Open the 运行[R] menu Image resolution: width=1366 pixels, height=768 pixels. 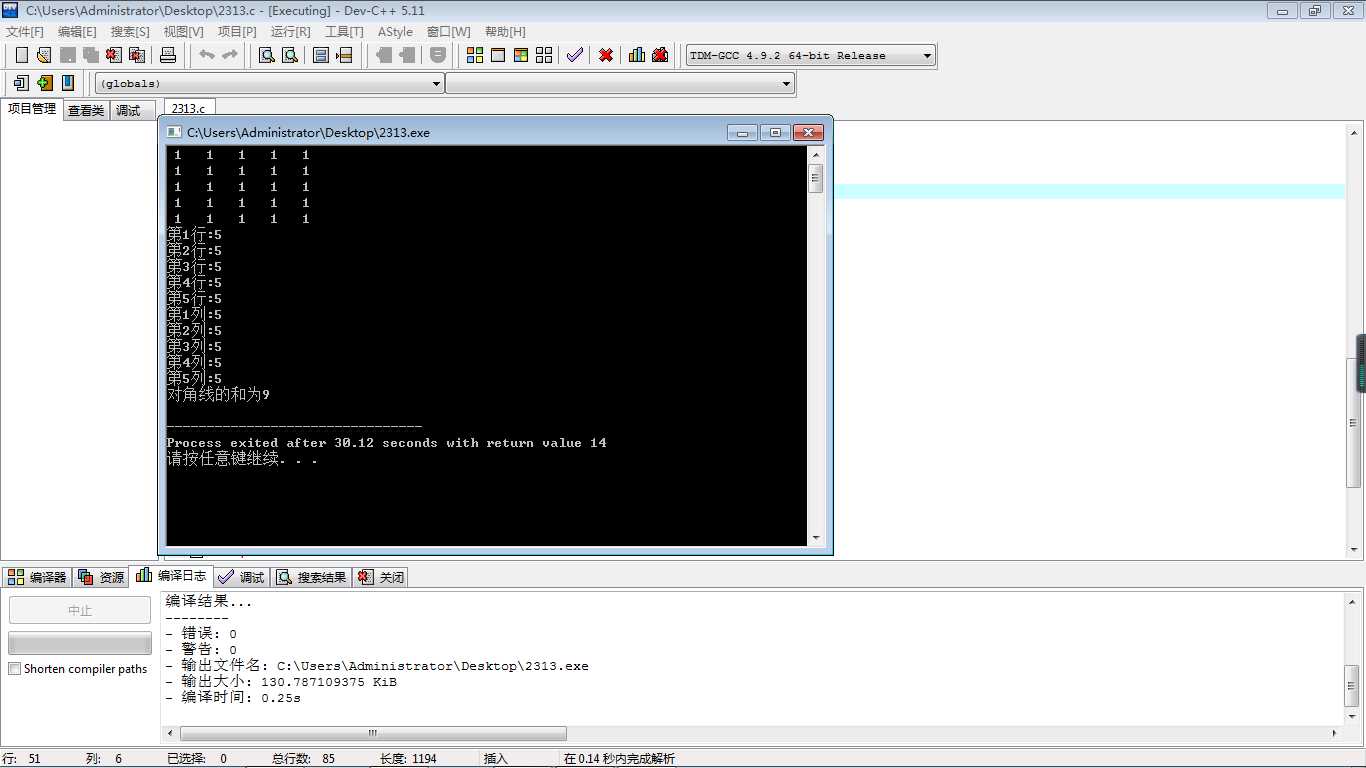click(x=291, y=31)
